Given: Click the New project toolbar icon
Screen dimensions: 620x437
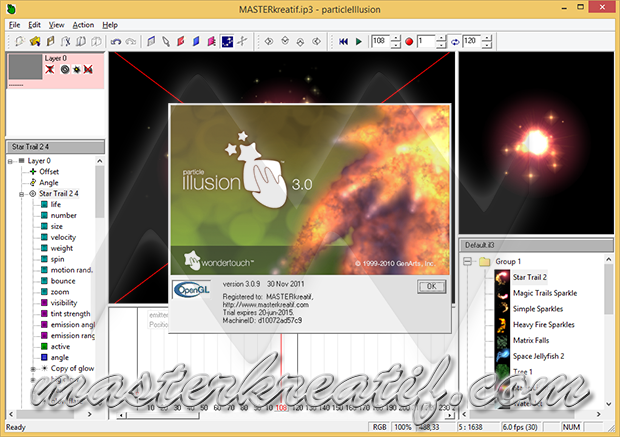Looking at the screenshot, I should (19, 41).
